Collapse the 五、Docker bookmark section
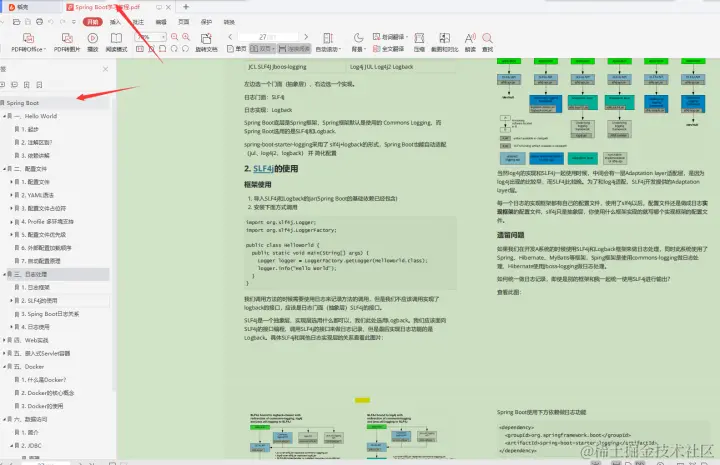Screen dimensions: 720x465 (x=4, y=367)
